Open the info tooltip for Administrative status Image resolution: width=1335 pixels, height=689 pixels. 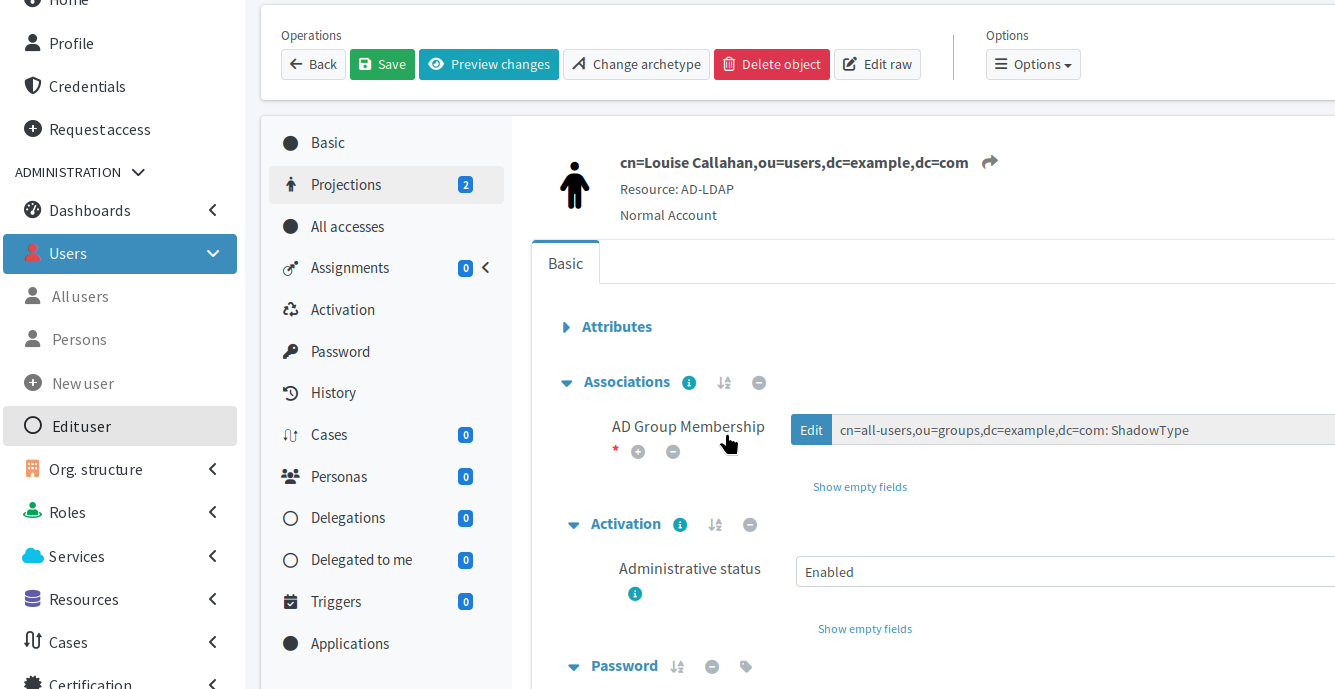tap(635, 593)
